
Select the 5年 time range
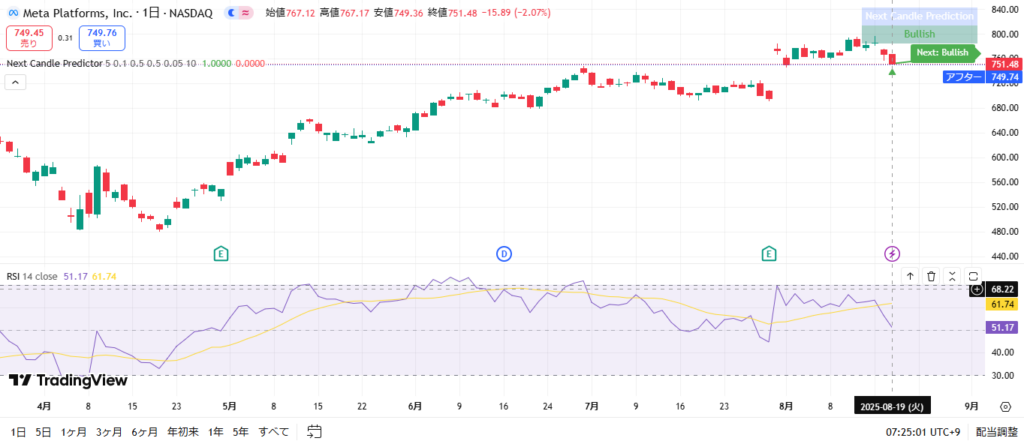[x=240, y=432]
